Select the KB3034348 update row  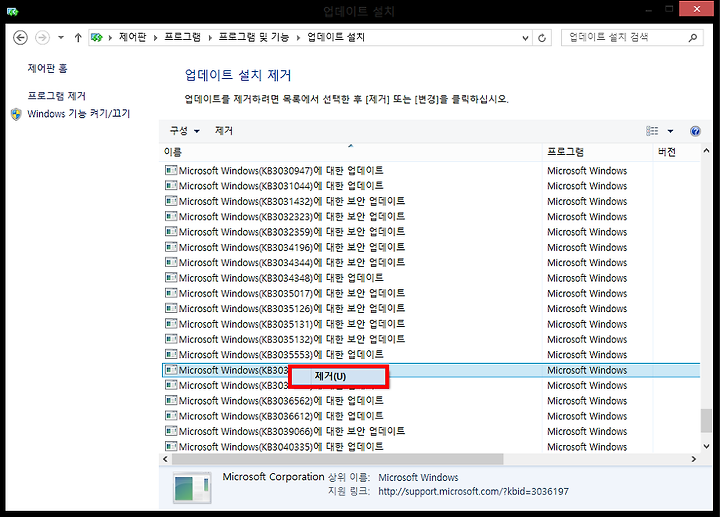point(431,278)
